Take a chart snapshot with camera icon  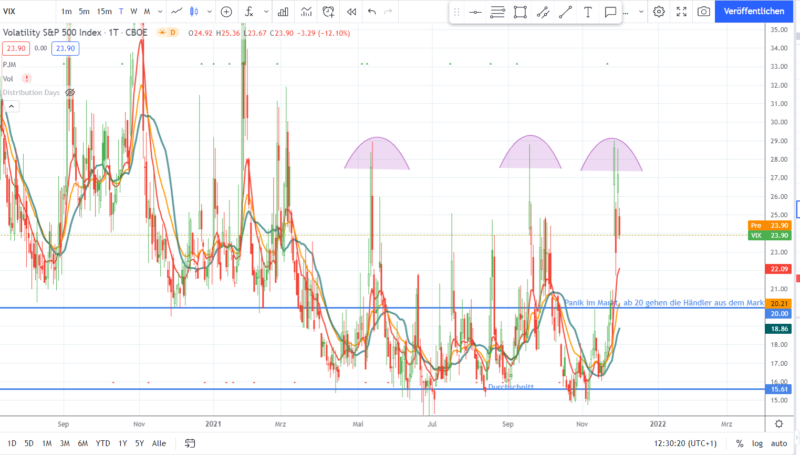pos(704,12)
